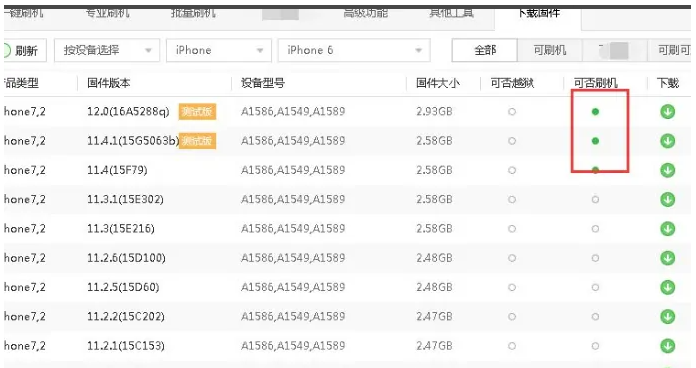The image size is (696, 368).
Task: Download the 11.3.1(15E302) firmware
Action: (x=667, y=199)
